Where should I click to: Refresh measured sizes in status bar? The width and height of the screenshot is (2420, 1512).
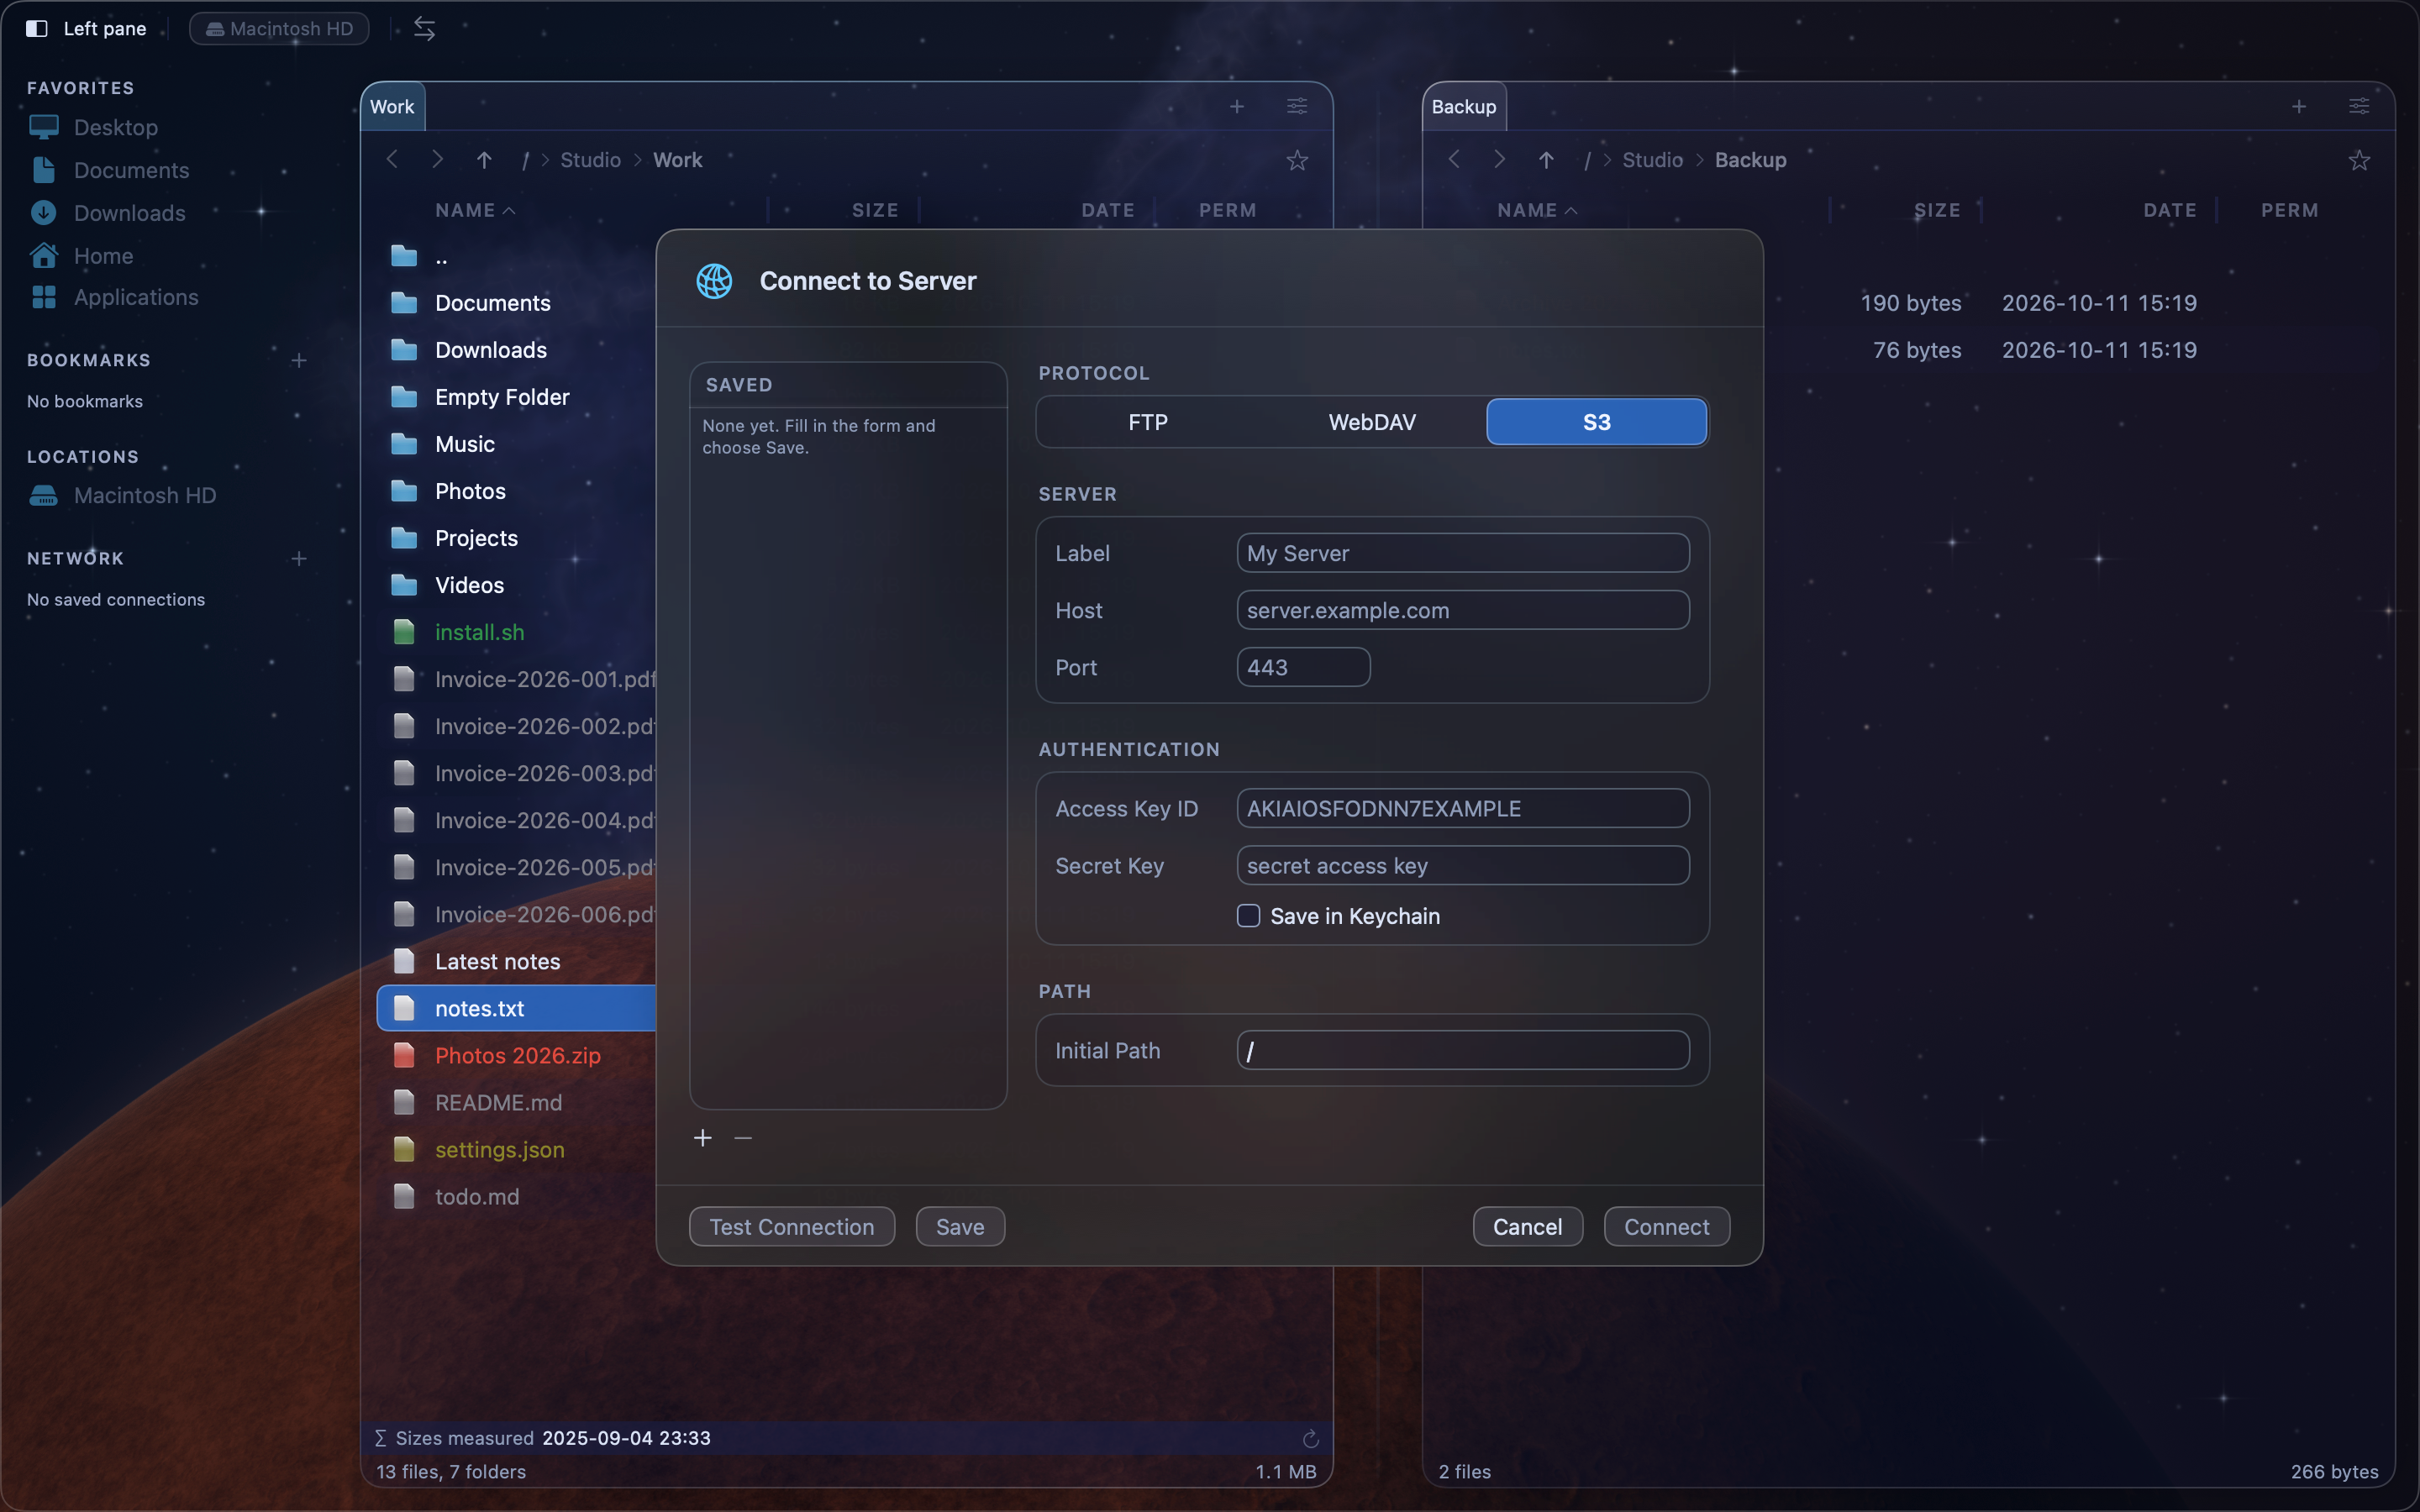[x=1310, y=1438]
